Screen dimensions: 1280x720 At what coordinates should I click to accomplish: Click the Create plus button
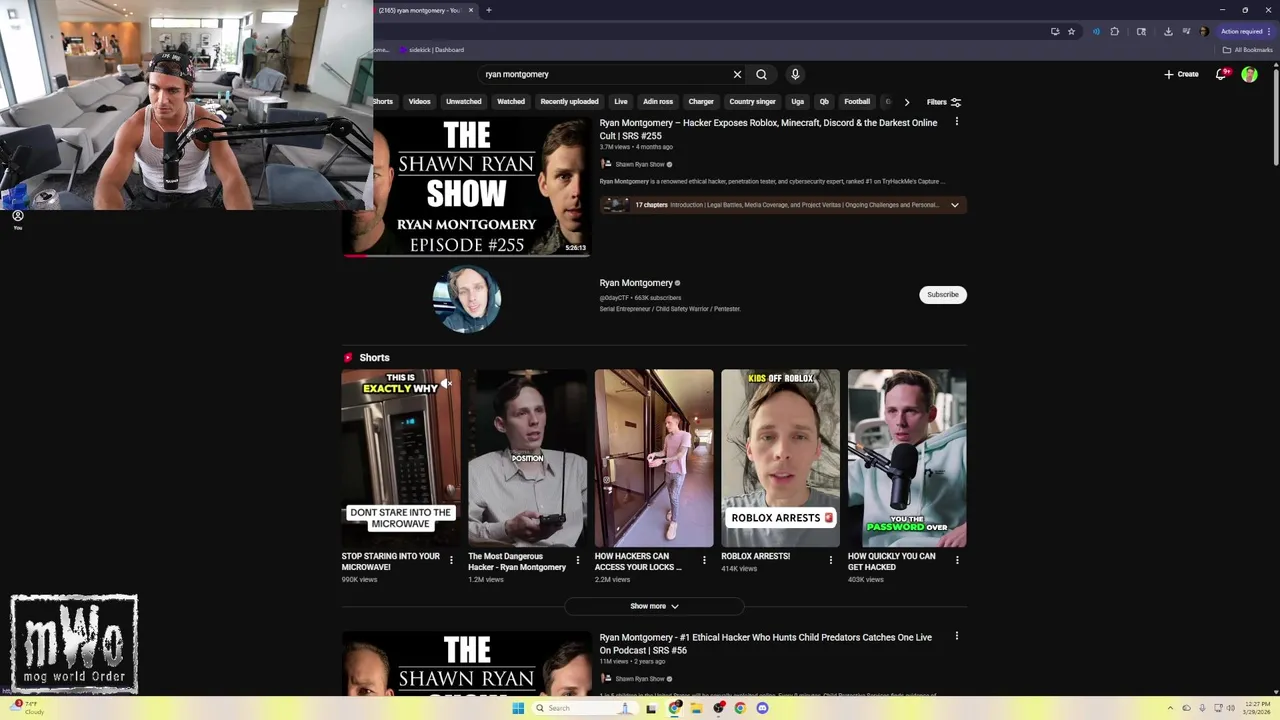(x=1181, y=74)
